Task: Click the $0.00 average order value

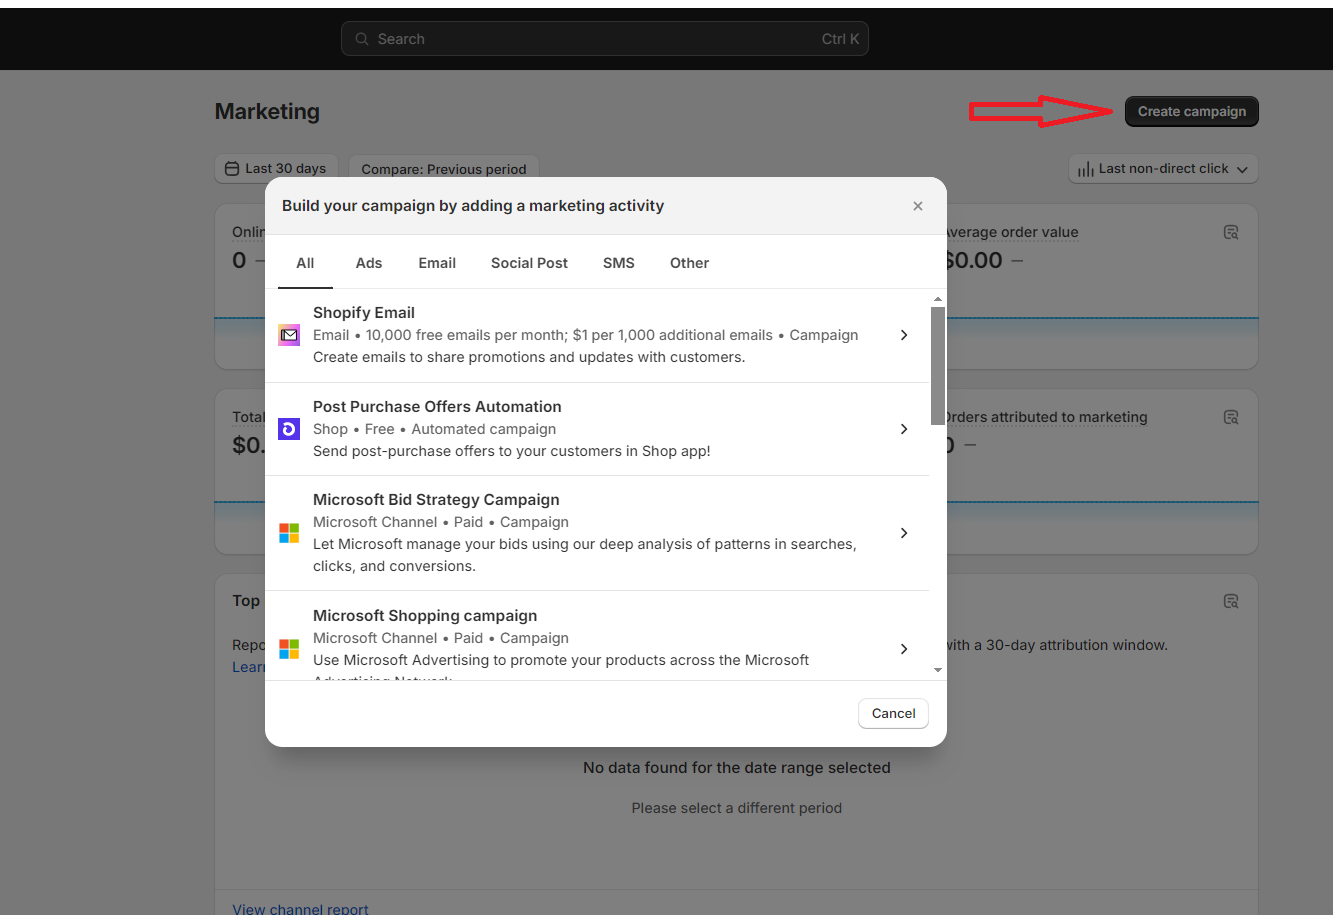Action: (x=974, y=260)
